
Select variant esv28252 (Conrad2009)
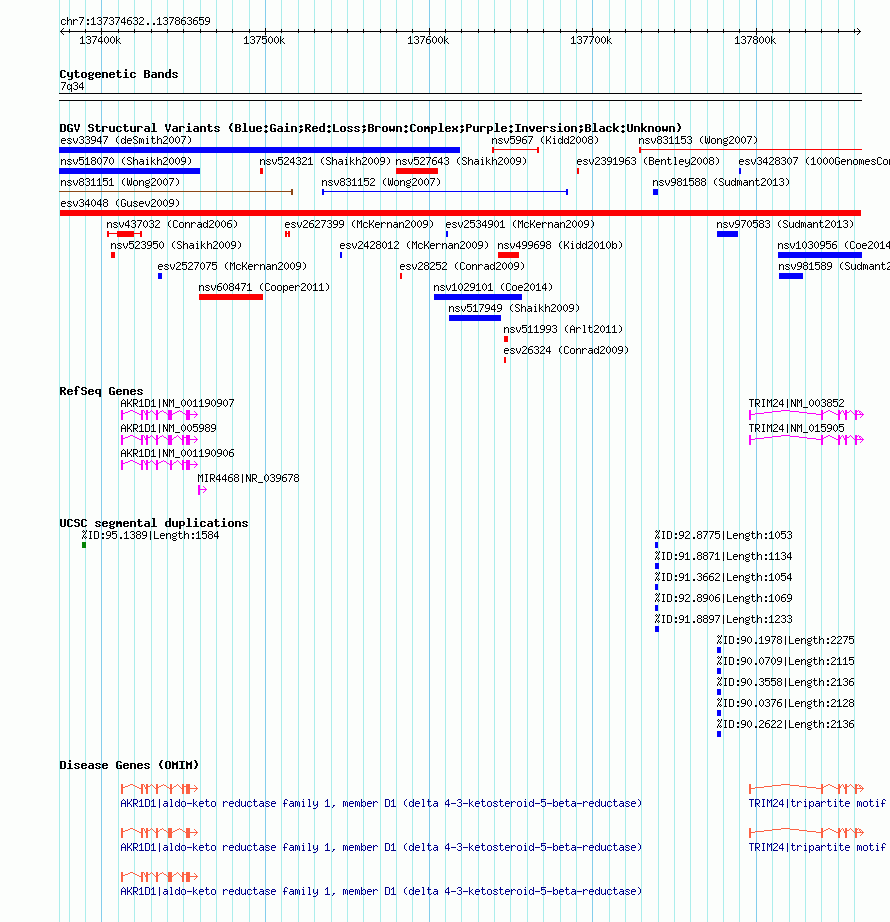coord(462,266)
